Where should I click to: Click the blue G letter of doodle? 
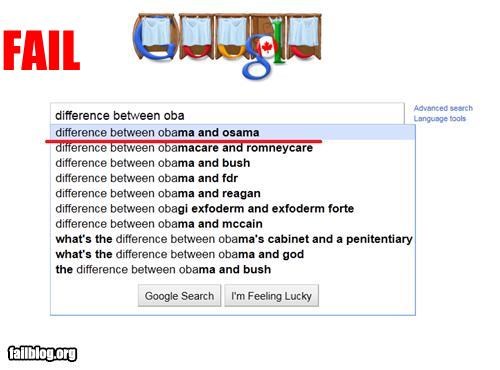click(154, 37)
